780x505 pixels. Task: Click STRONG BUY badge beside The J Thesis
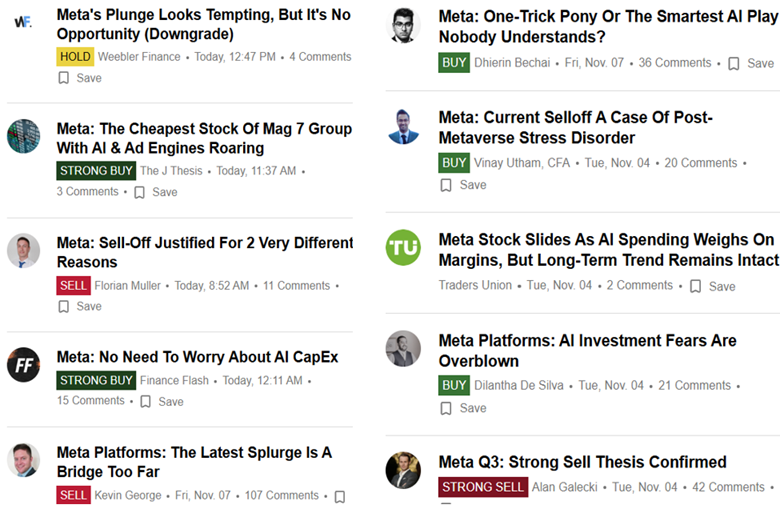(96, 171)
